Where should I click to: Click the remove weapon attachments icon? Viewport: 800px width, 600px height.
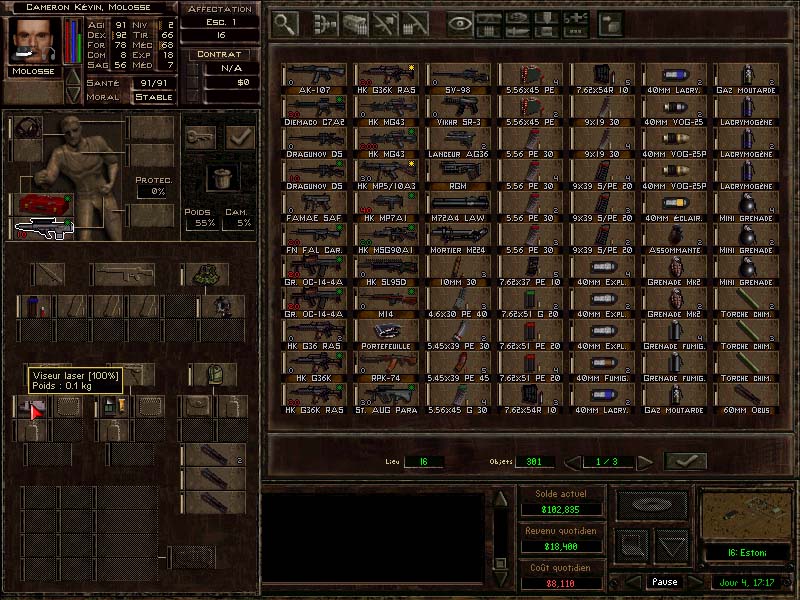(x=385, y=24)
